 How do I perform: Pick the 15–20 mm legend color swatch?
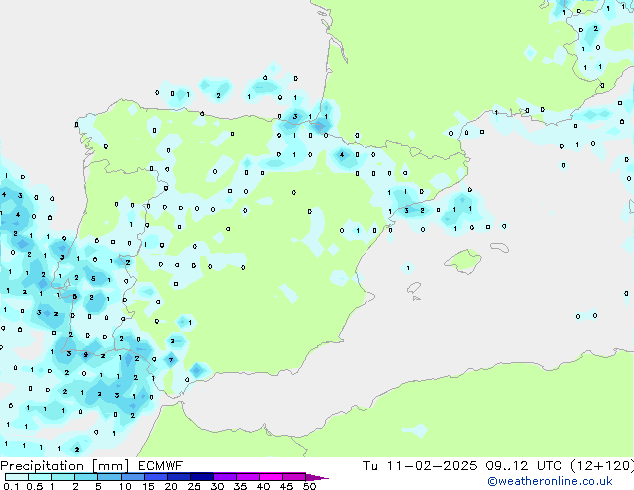point(155,477)
